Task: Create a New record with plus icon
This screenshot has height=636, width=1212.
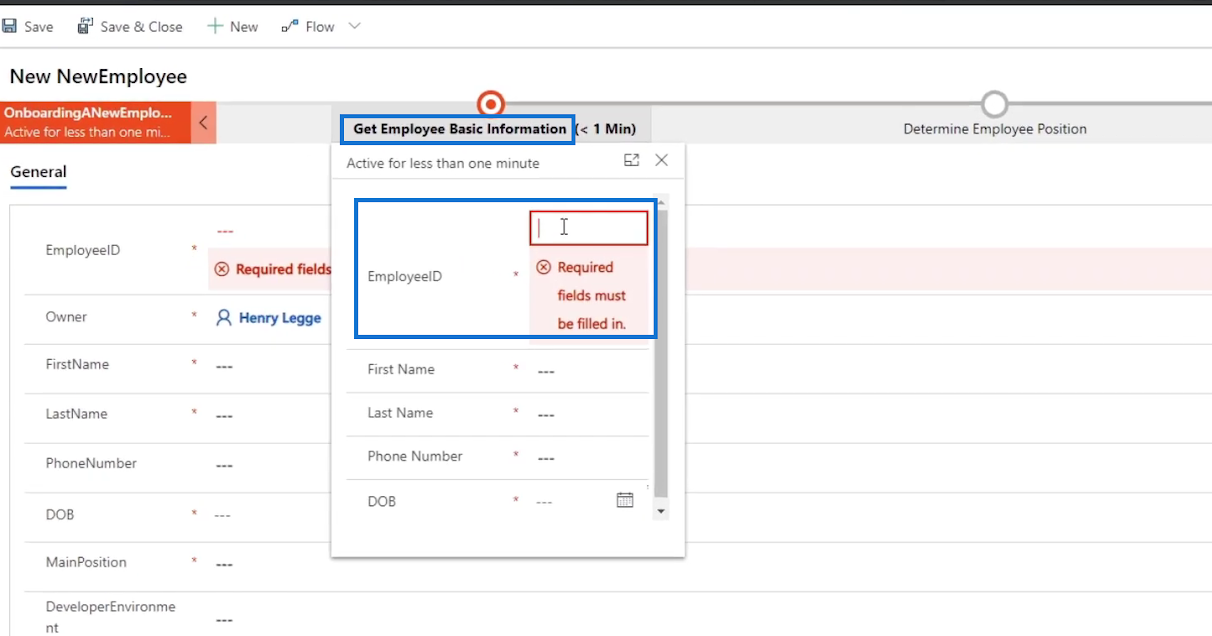Action: click(233, 27)
